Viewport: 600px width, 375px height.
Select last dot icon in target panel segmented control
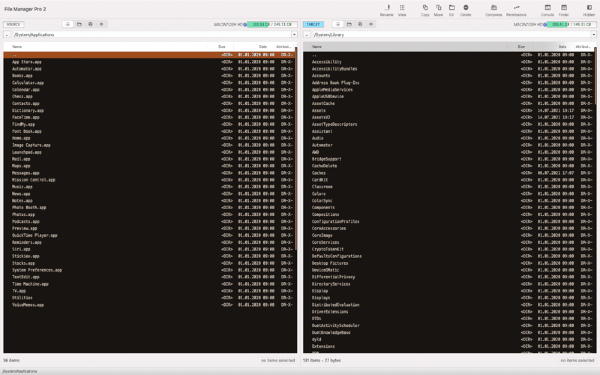pyautogui.click(x=371, y=24)
